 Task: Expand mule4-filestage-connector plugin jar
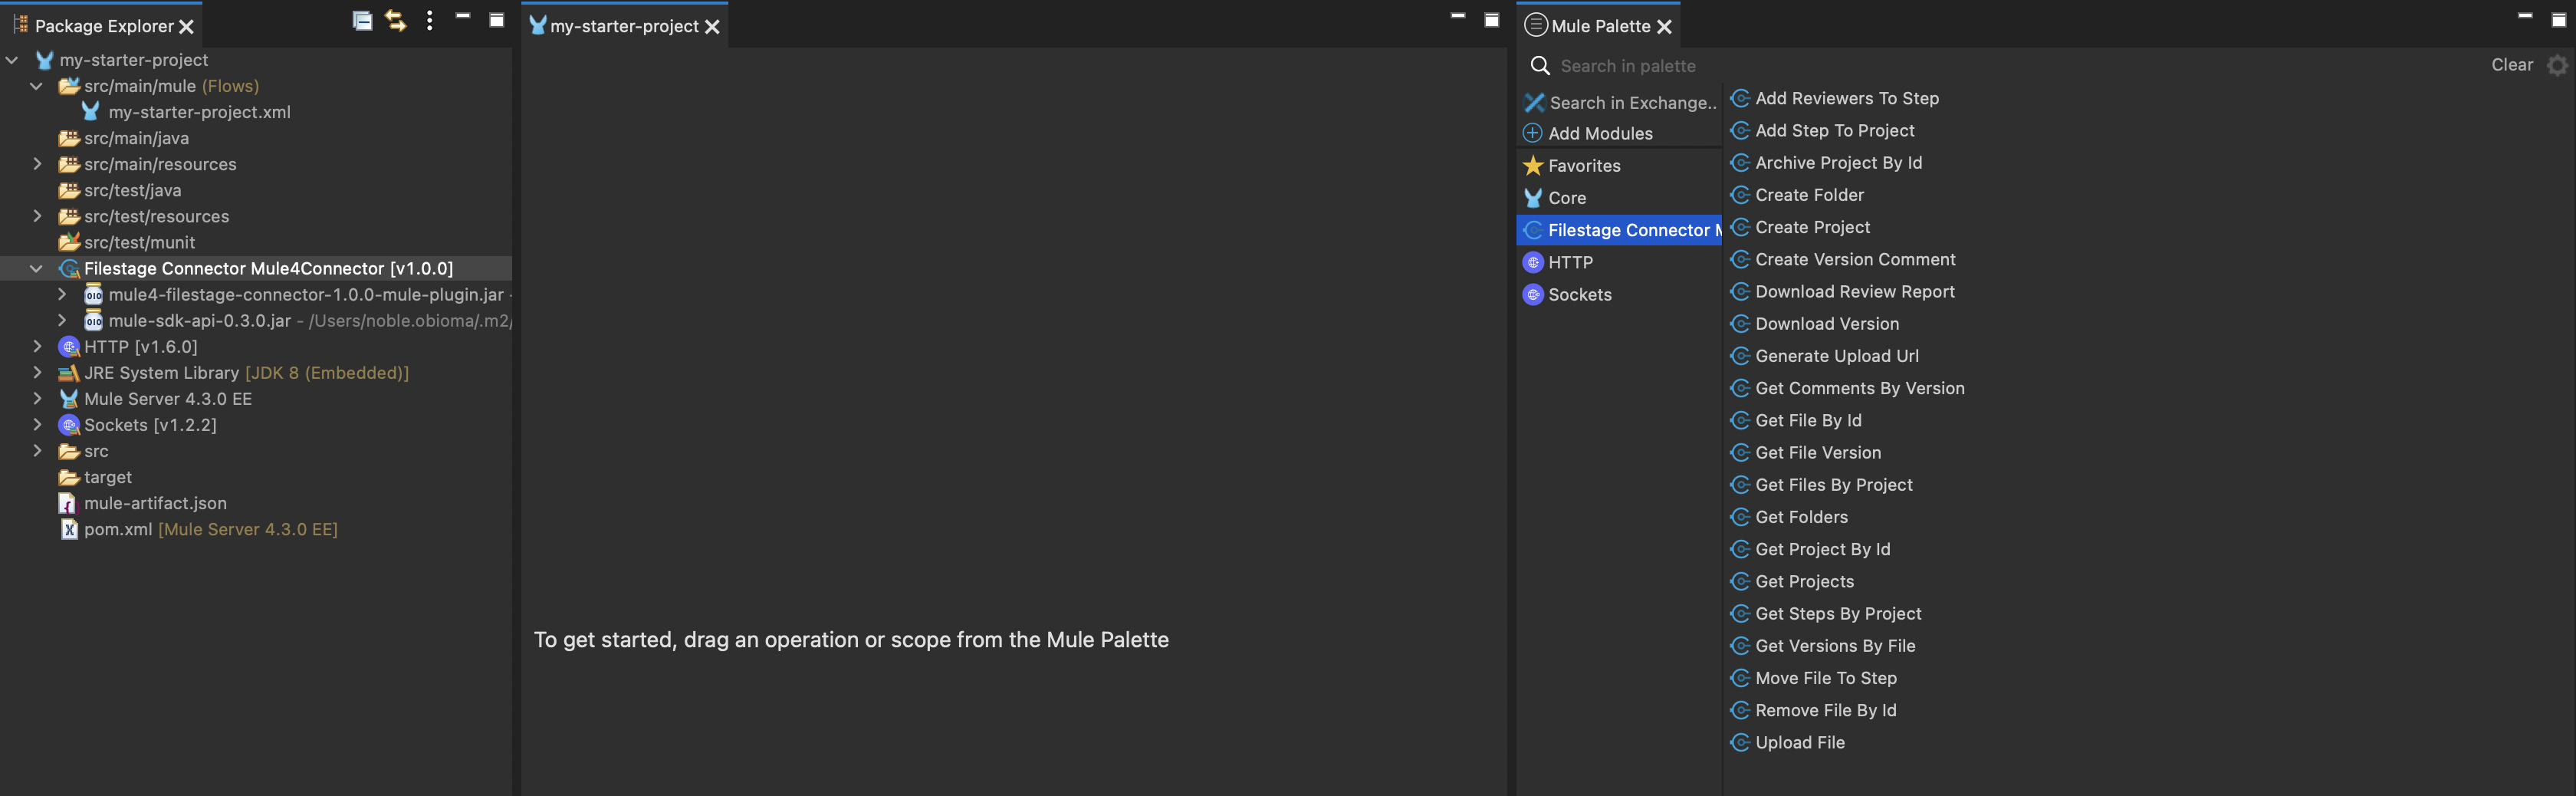62,294
